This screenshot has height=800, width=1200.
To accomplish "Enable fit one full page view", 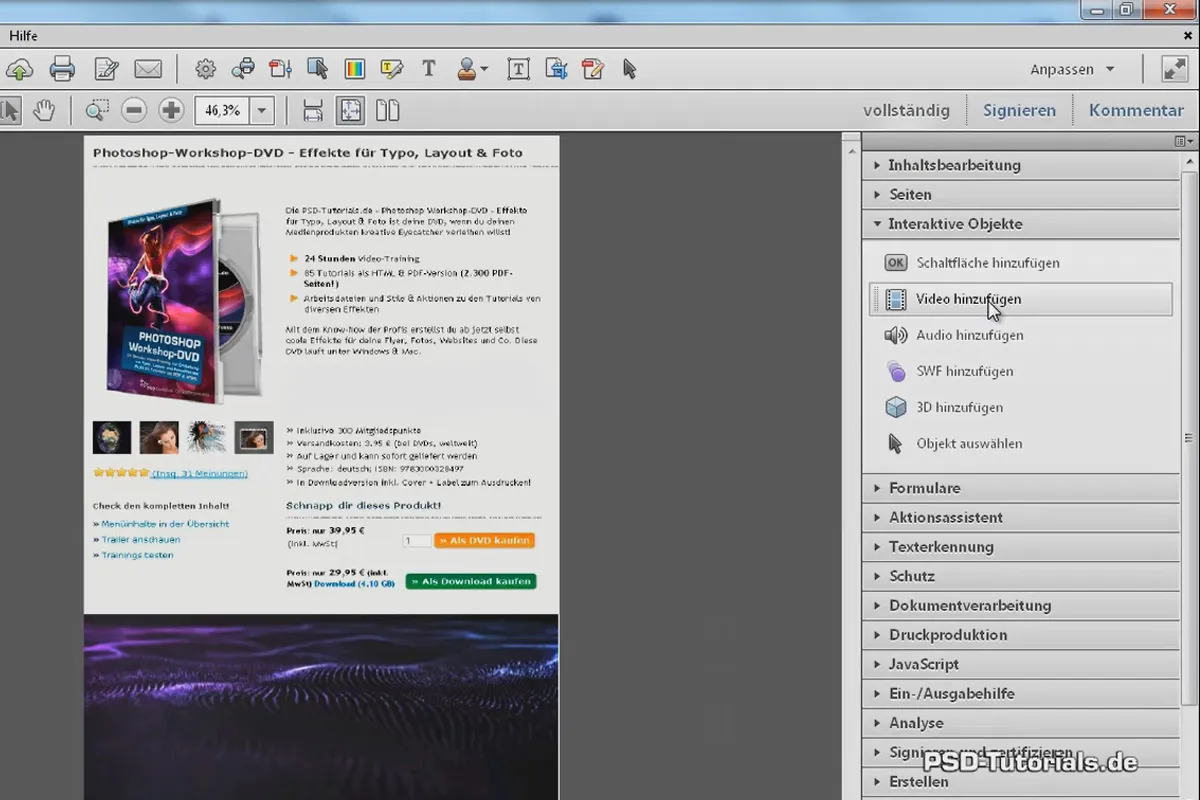I will [349, 110].
